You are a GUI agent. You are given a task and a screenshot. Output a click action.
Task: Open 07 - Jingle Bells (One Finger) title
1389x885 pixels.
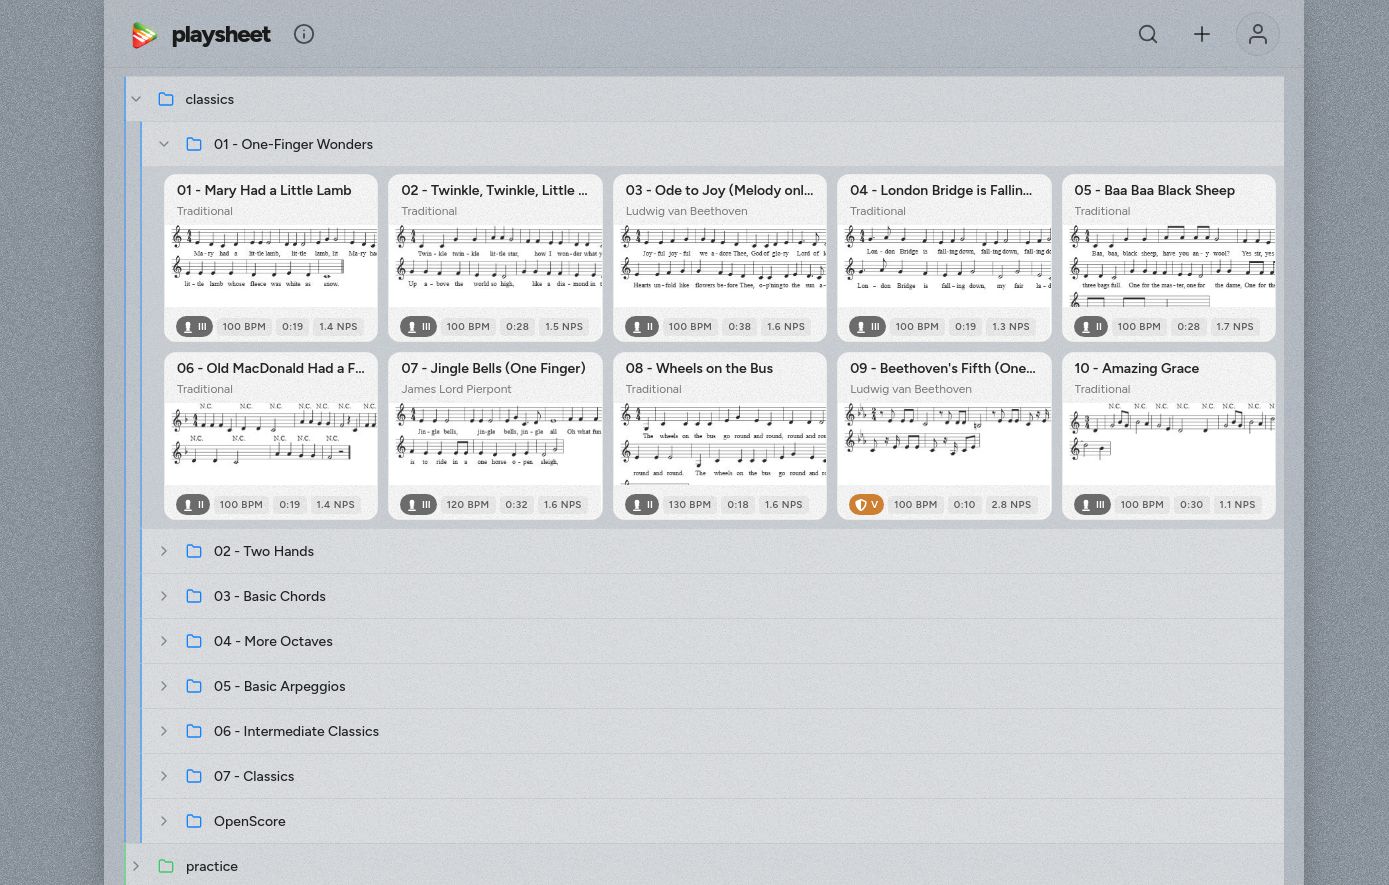click(x=493, y=368)
